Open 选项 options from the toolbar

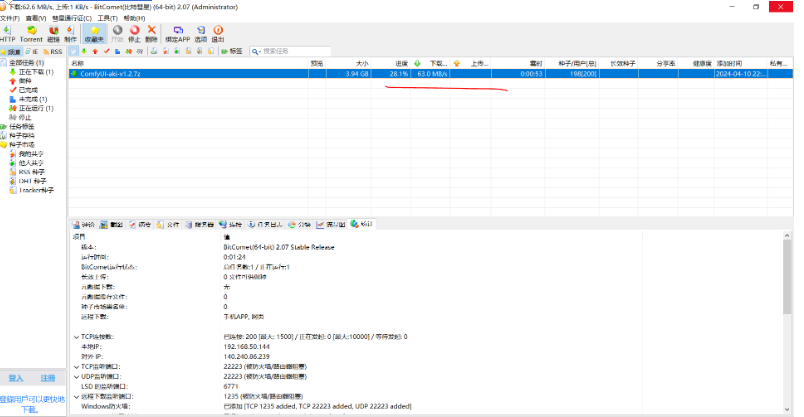point(200,33)
